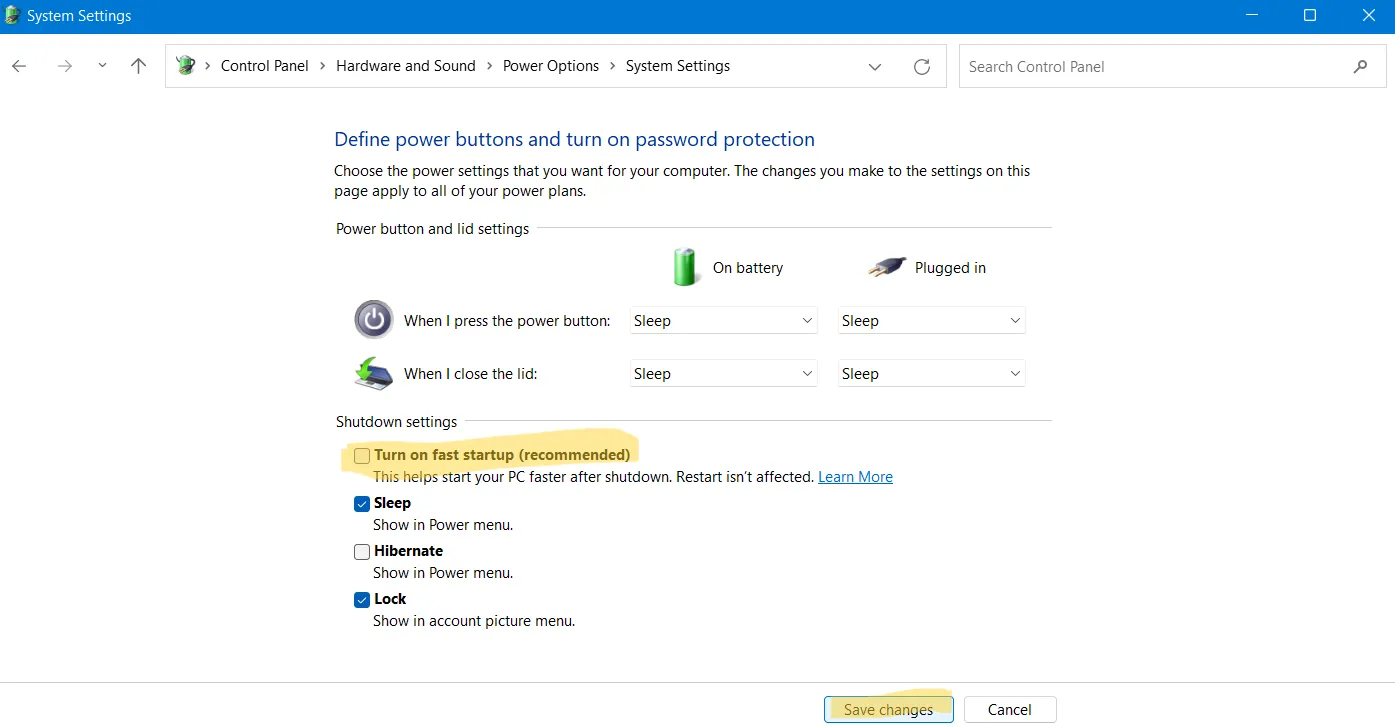
Task: Navigate to Power Options breadcrumb
Action: click(551, 66)
